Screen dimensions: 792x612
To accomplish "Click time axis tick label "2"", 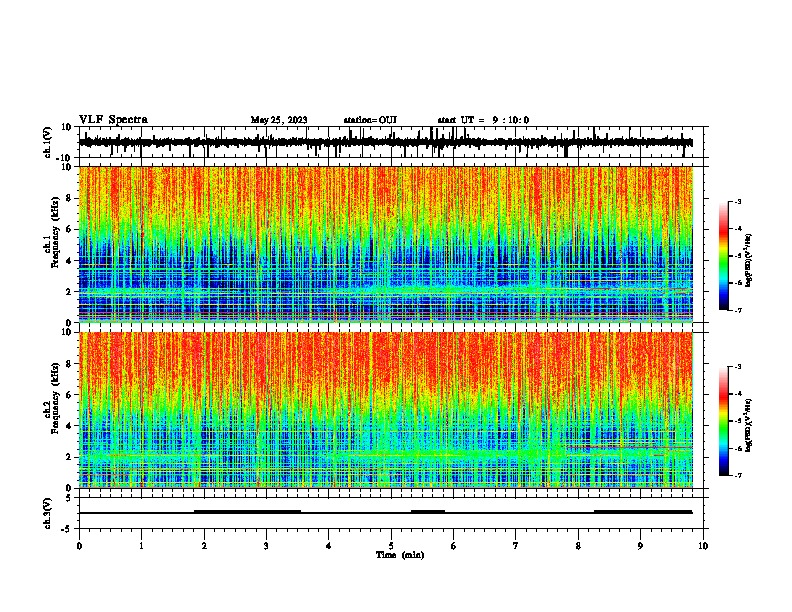I will (x=204, y=546).
